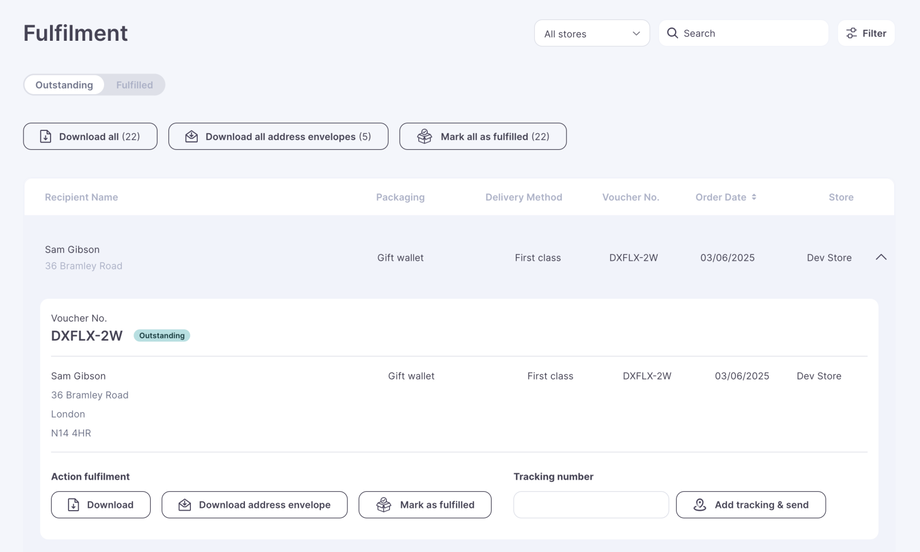The width and height of the screenshot is (920, 552).
Task: Switch to the Outstanding tab
Action: click(64, 85)
